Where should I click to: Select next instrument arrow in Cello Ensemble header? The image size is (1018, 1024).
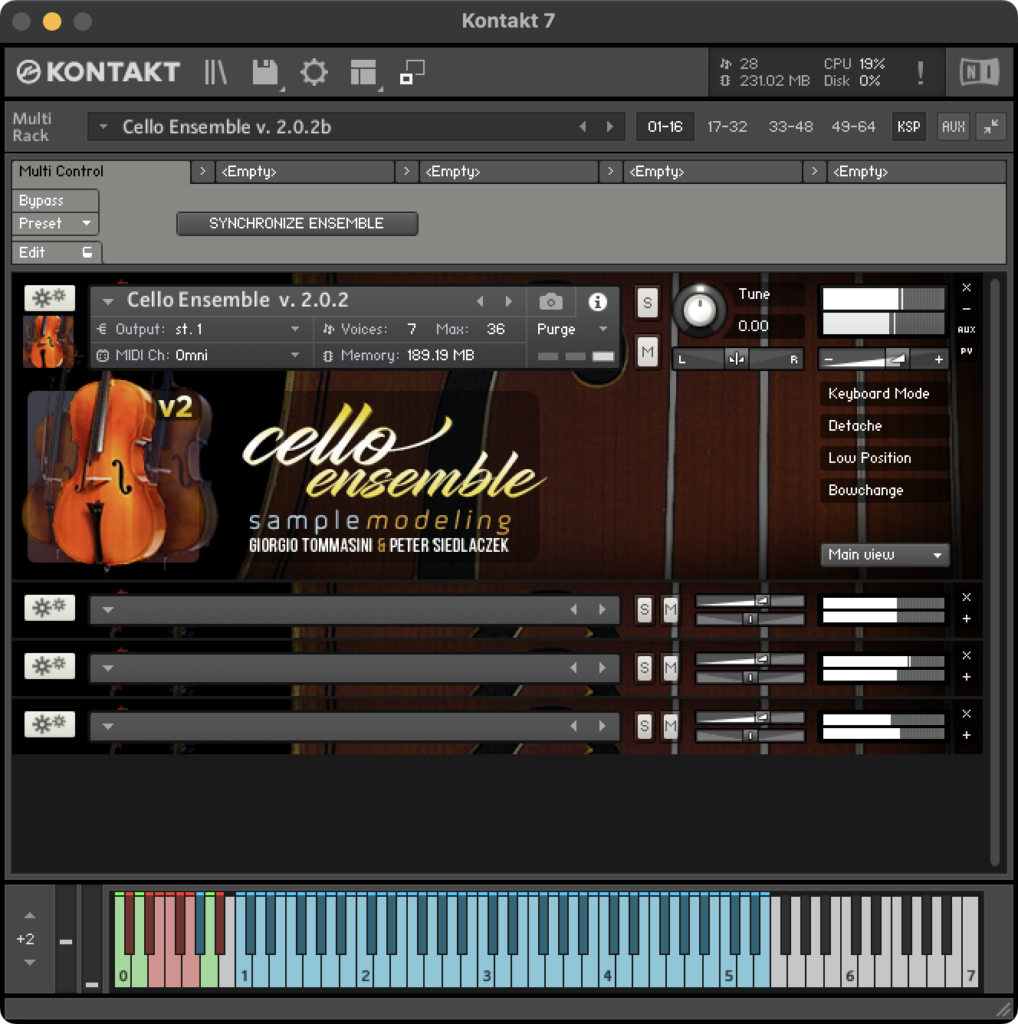509,302
